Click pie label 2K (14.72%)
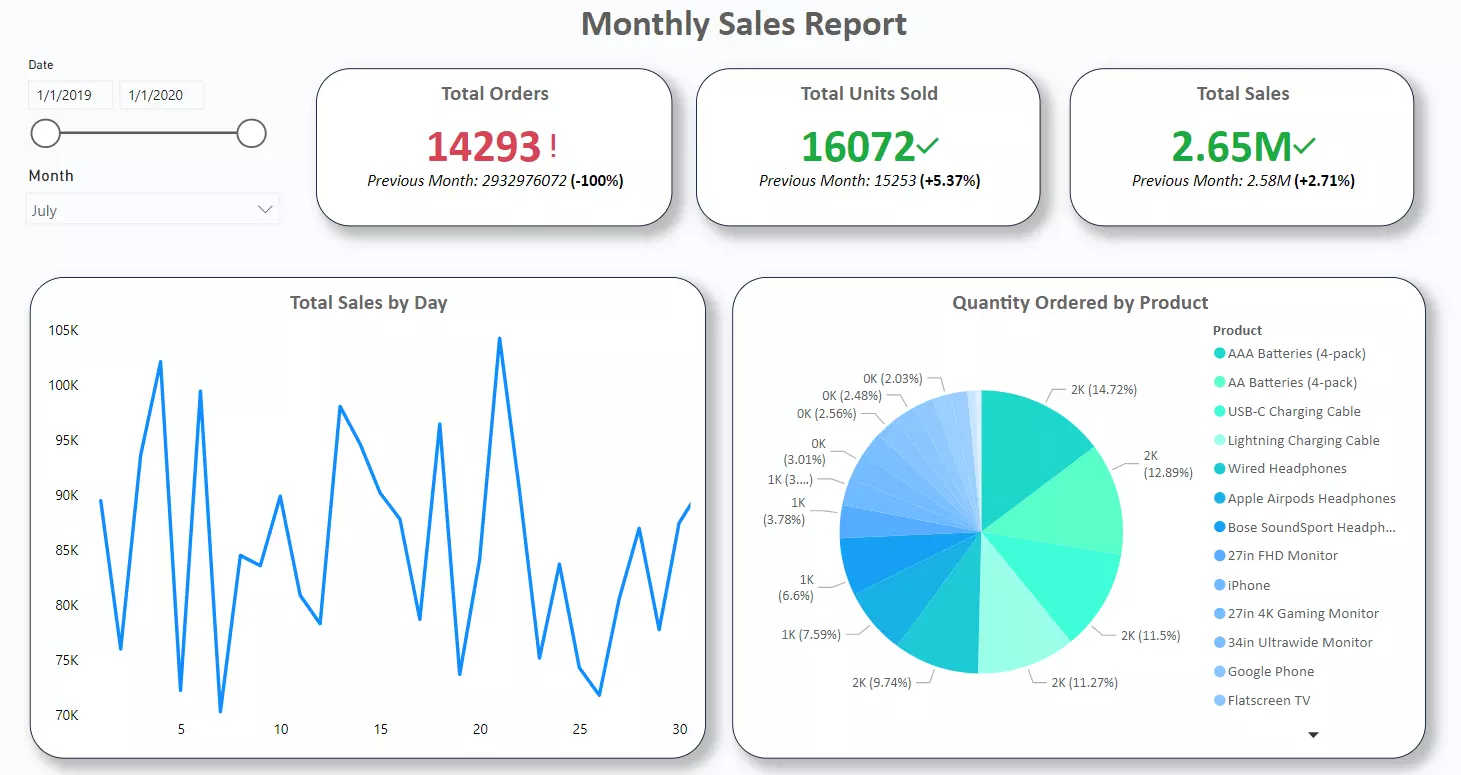1461x775 pixels. (1104, 389)
